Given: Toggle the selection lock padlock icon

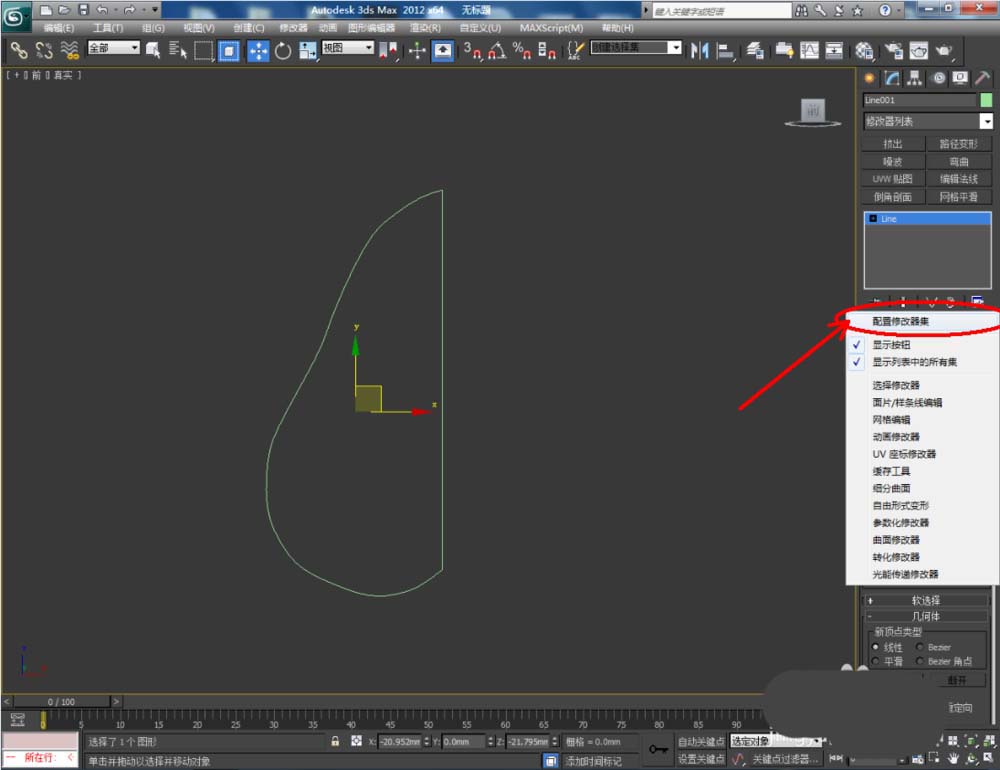Looking at the screenshot, I should click(x=335, y=742).
